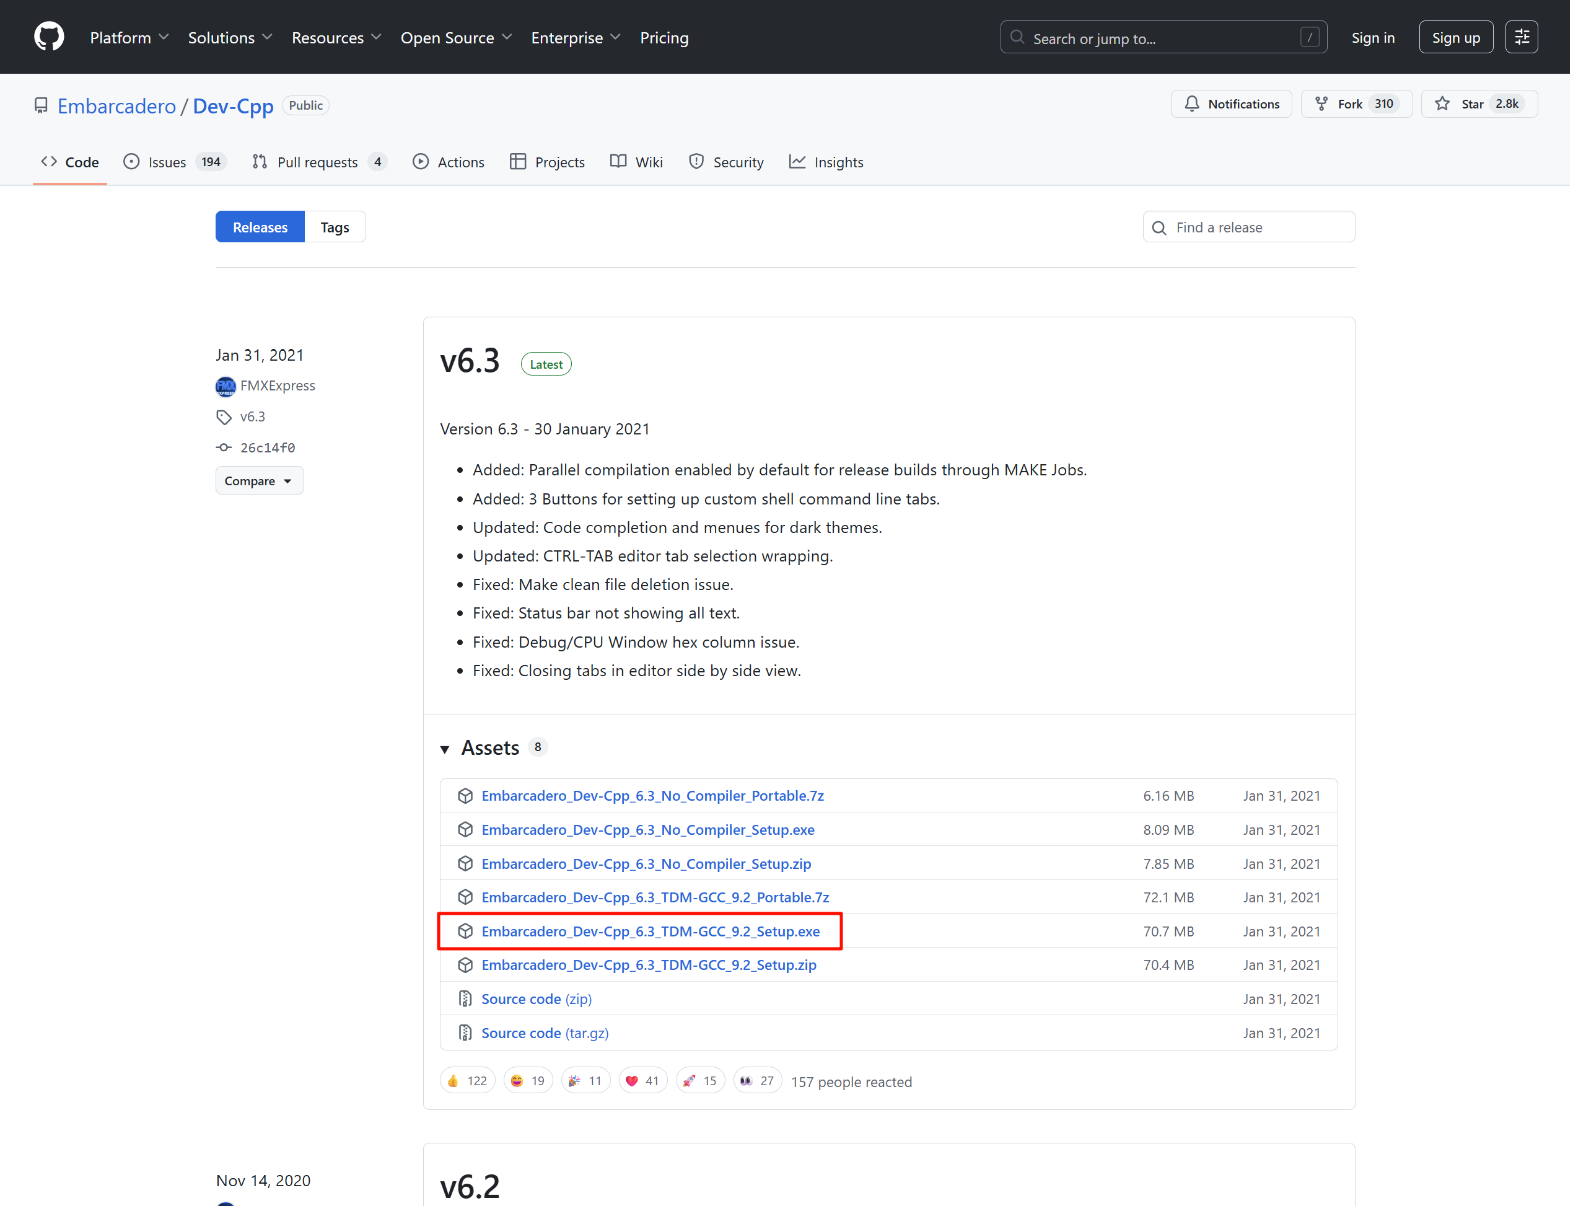Expand the Open Source menu
1570x1206 pixels.
coord(457,37)
